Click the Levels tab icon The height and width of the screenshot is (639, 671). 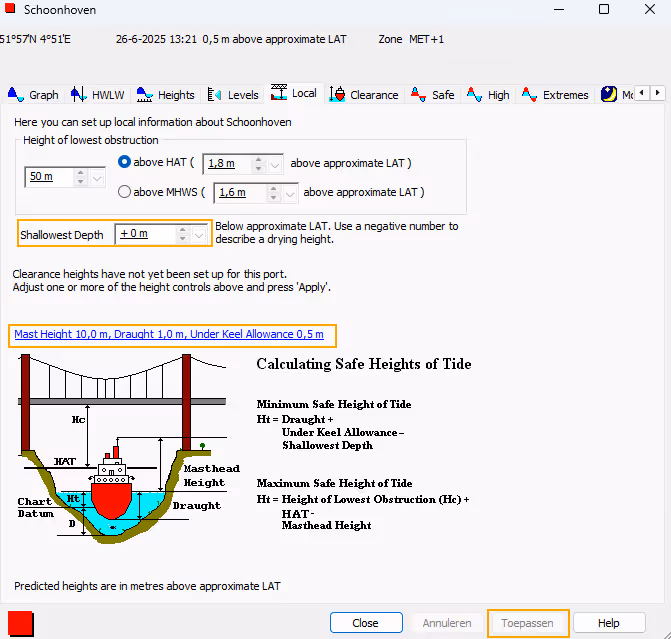click(214, 94)
